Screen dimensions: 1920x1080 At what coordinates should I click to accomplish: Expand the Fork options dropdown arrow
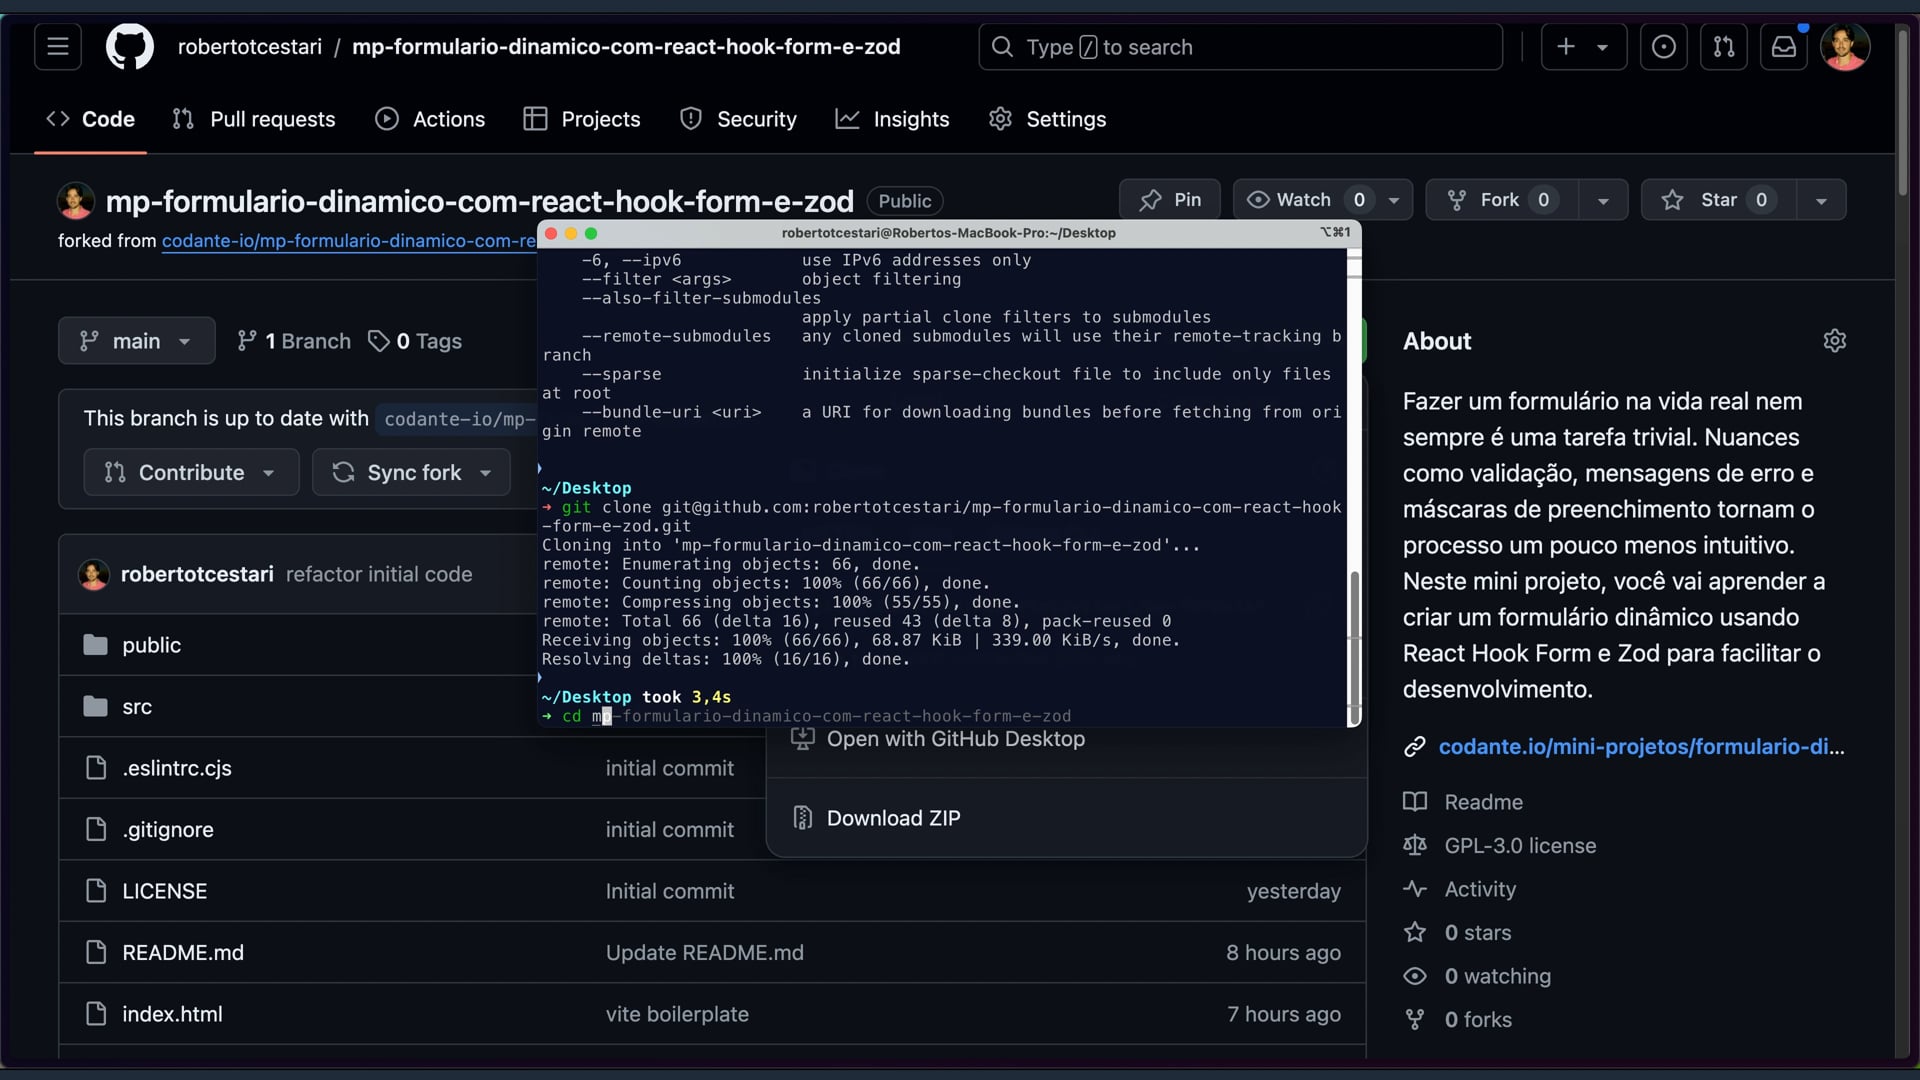1603,200
